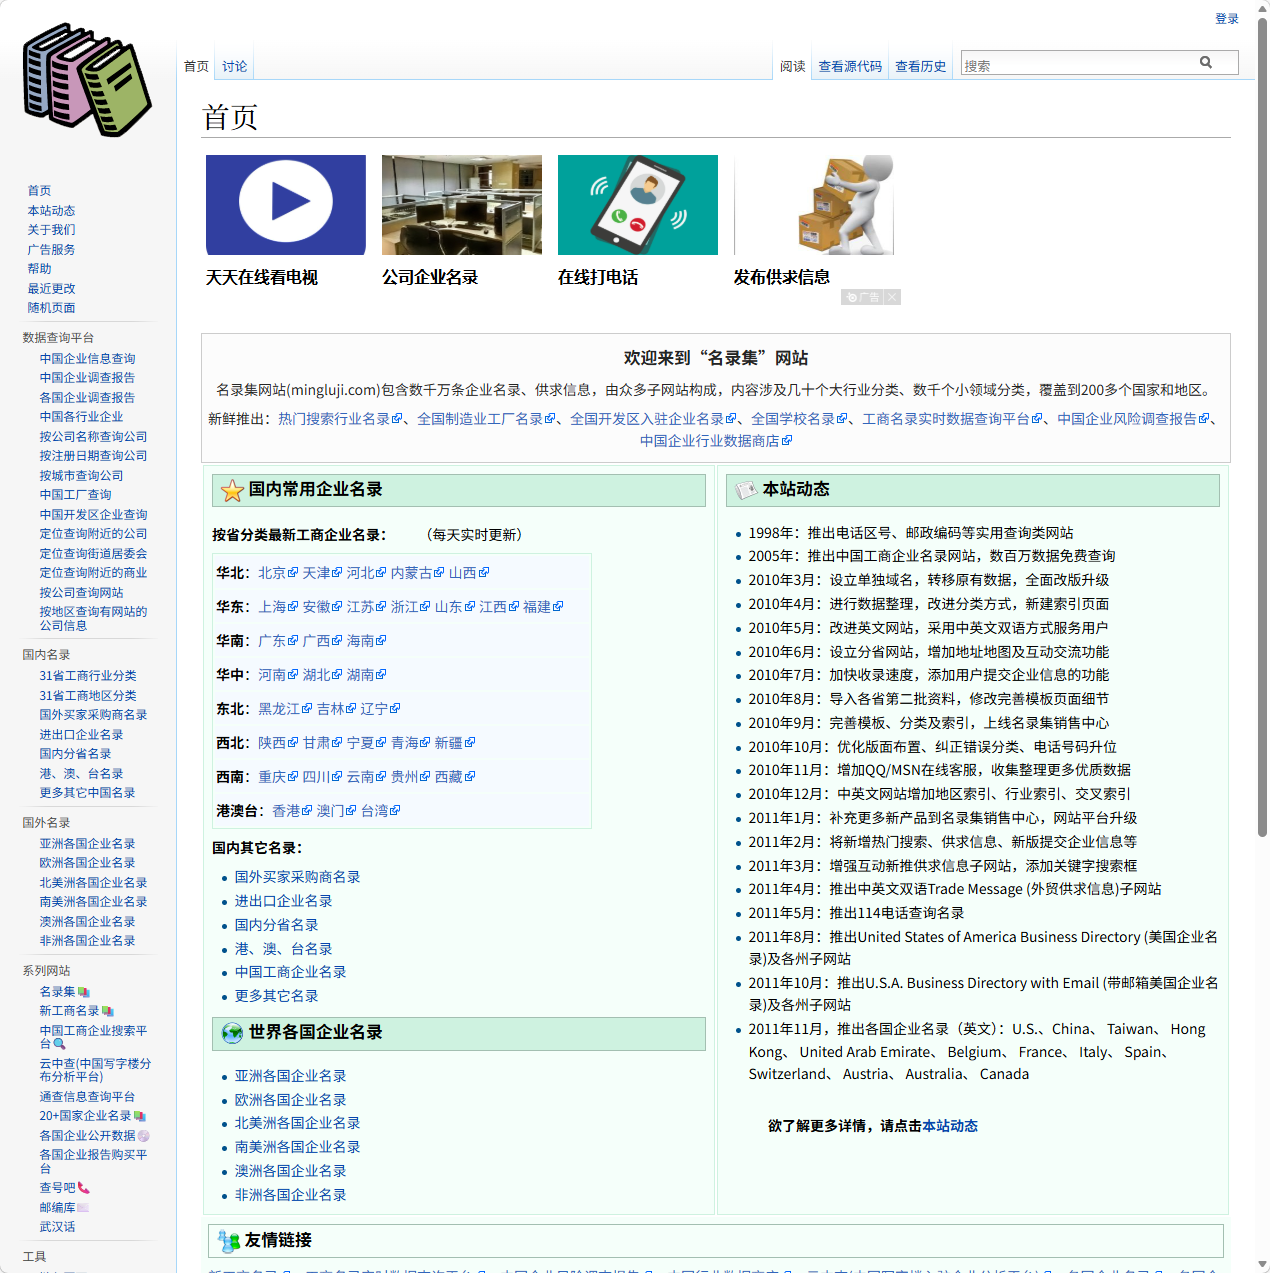Click the magnifier icon next to 中国工商企业搜索平台

click(x=61, y=1043)
